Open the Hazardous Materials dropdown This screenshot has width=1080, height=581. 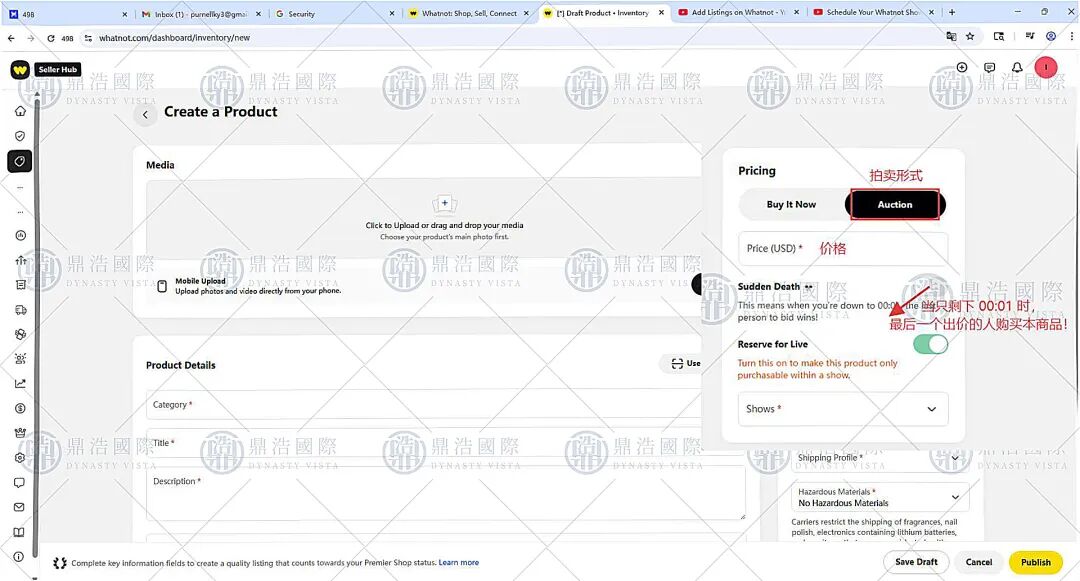tap(880, 497)
